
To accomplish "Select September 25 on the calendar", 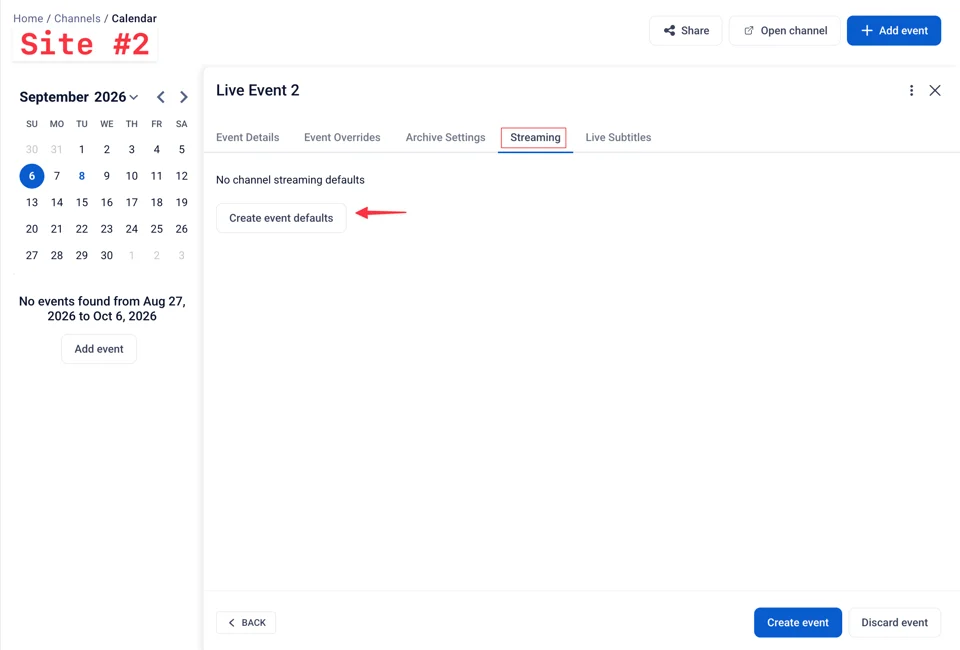I will (x=157, y=229).
